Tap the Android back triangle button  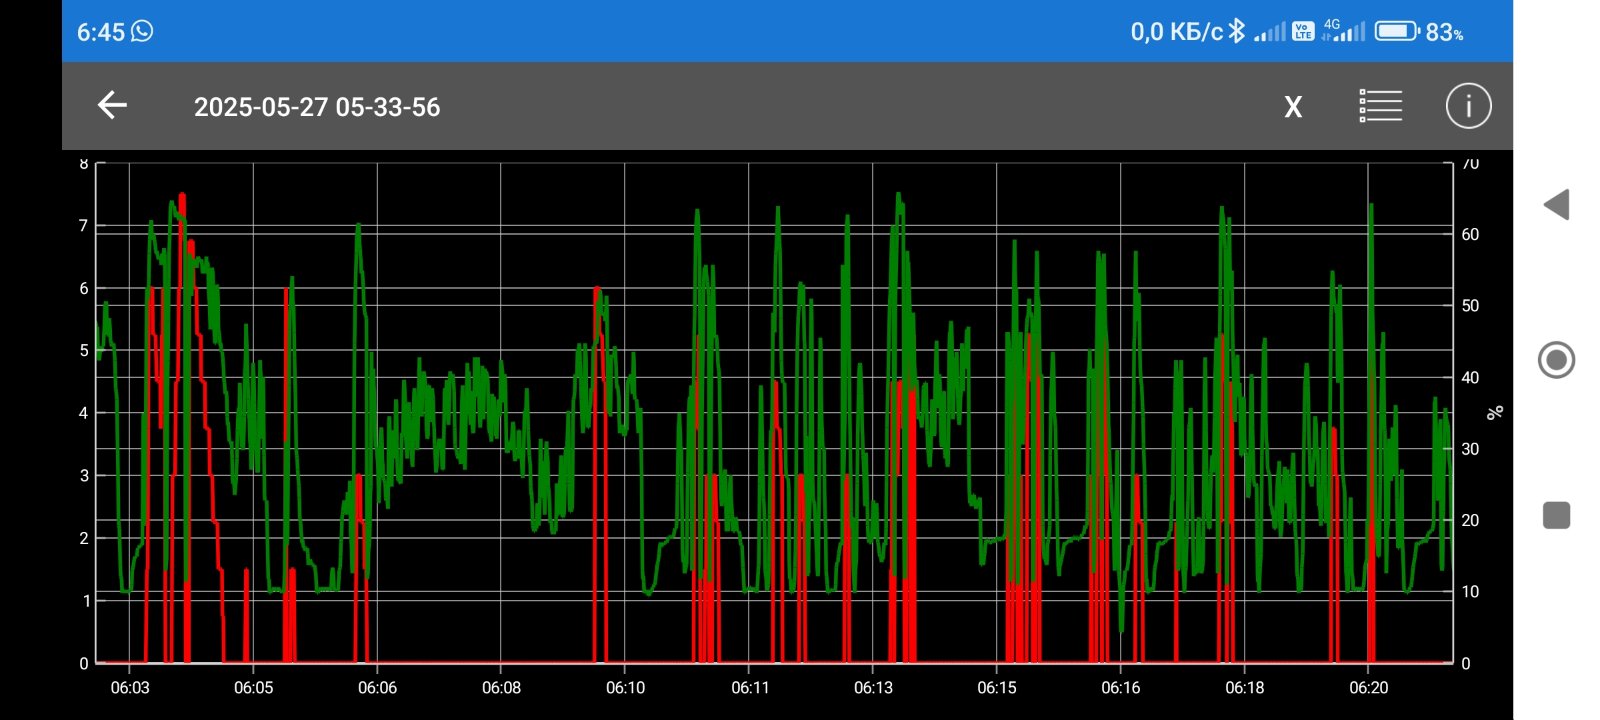pos(1556,205)
